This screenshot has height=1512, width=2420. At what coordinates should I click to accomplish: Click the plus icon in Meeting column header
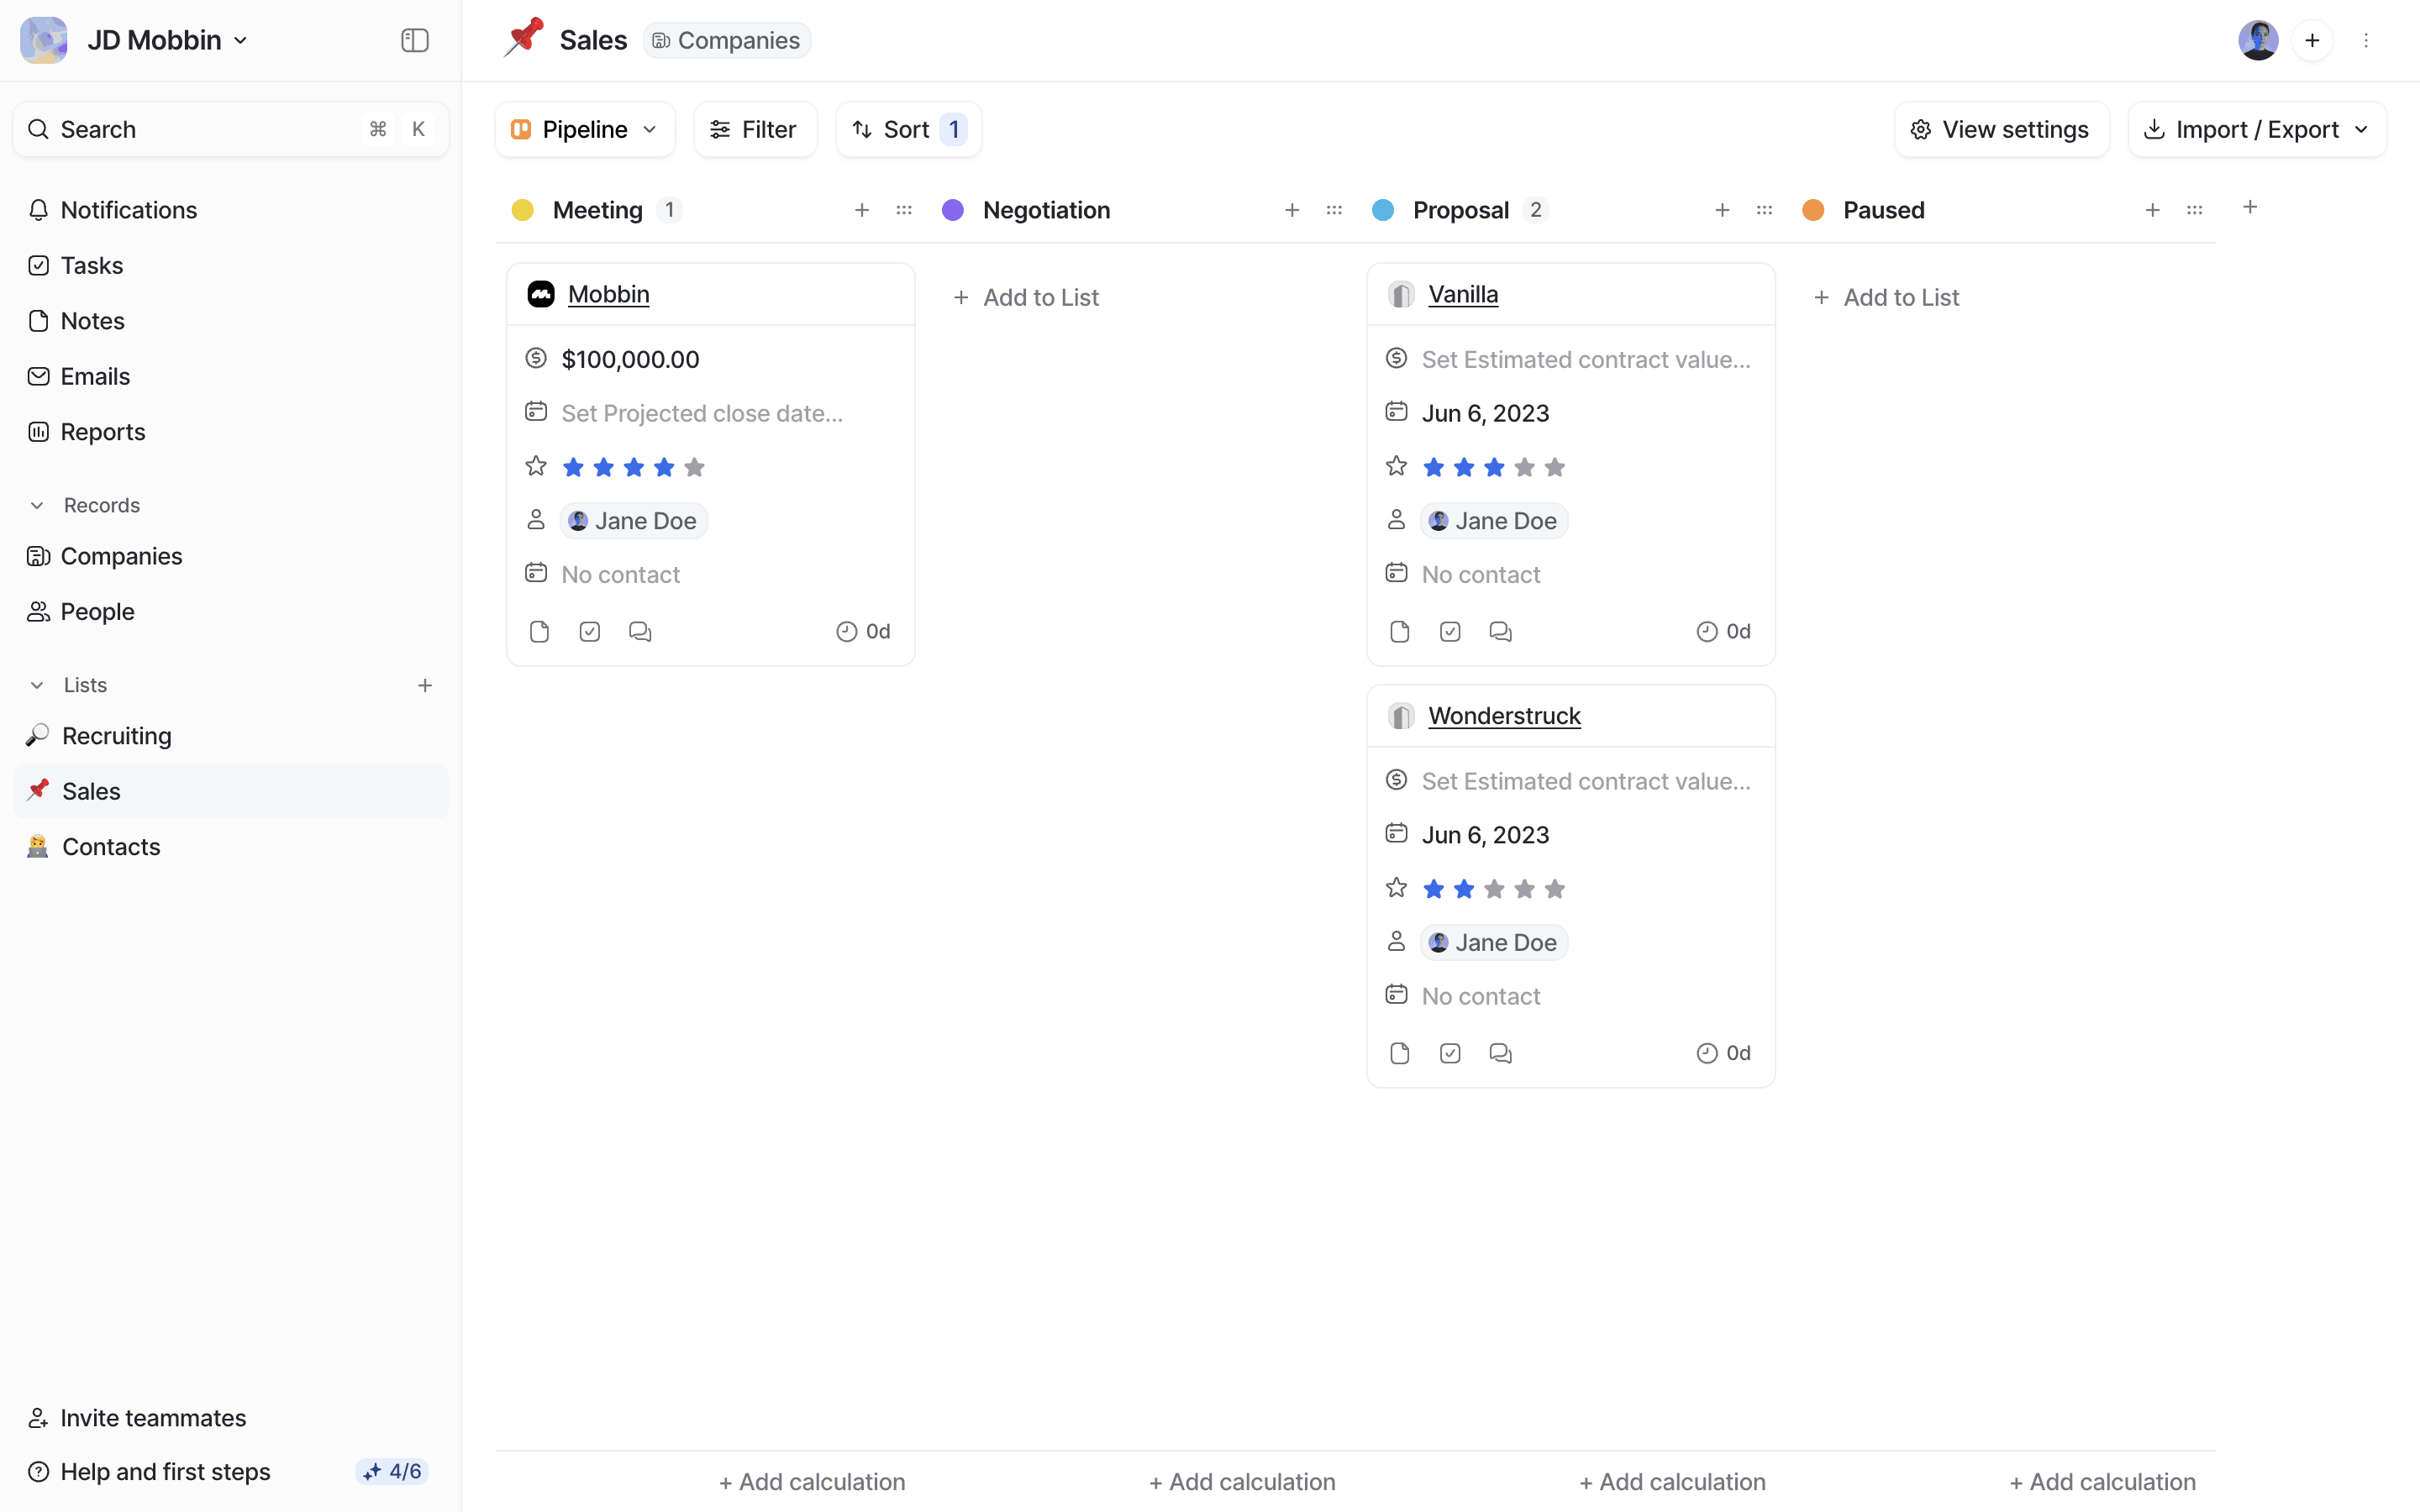[x=861, y=210]
